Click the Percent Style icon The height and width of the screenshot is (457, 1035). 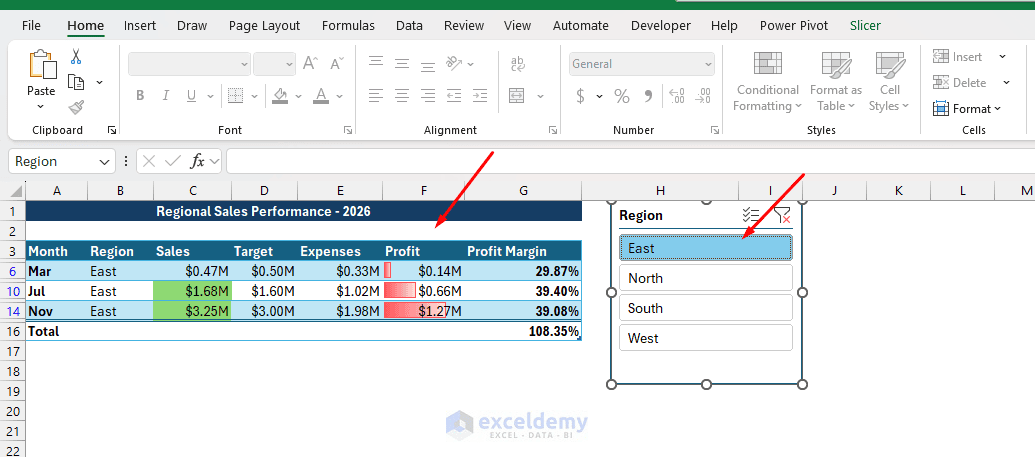click(x=622, y=96)
